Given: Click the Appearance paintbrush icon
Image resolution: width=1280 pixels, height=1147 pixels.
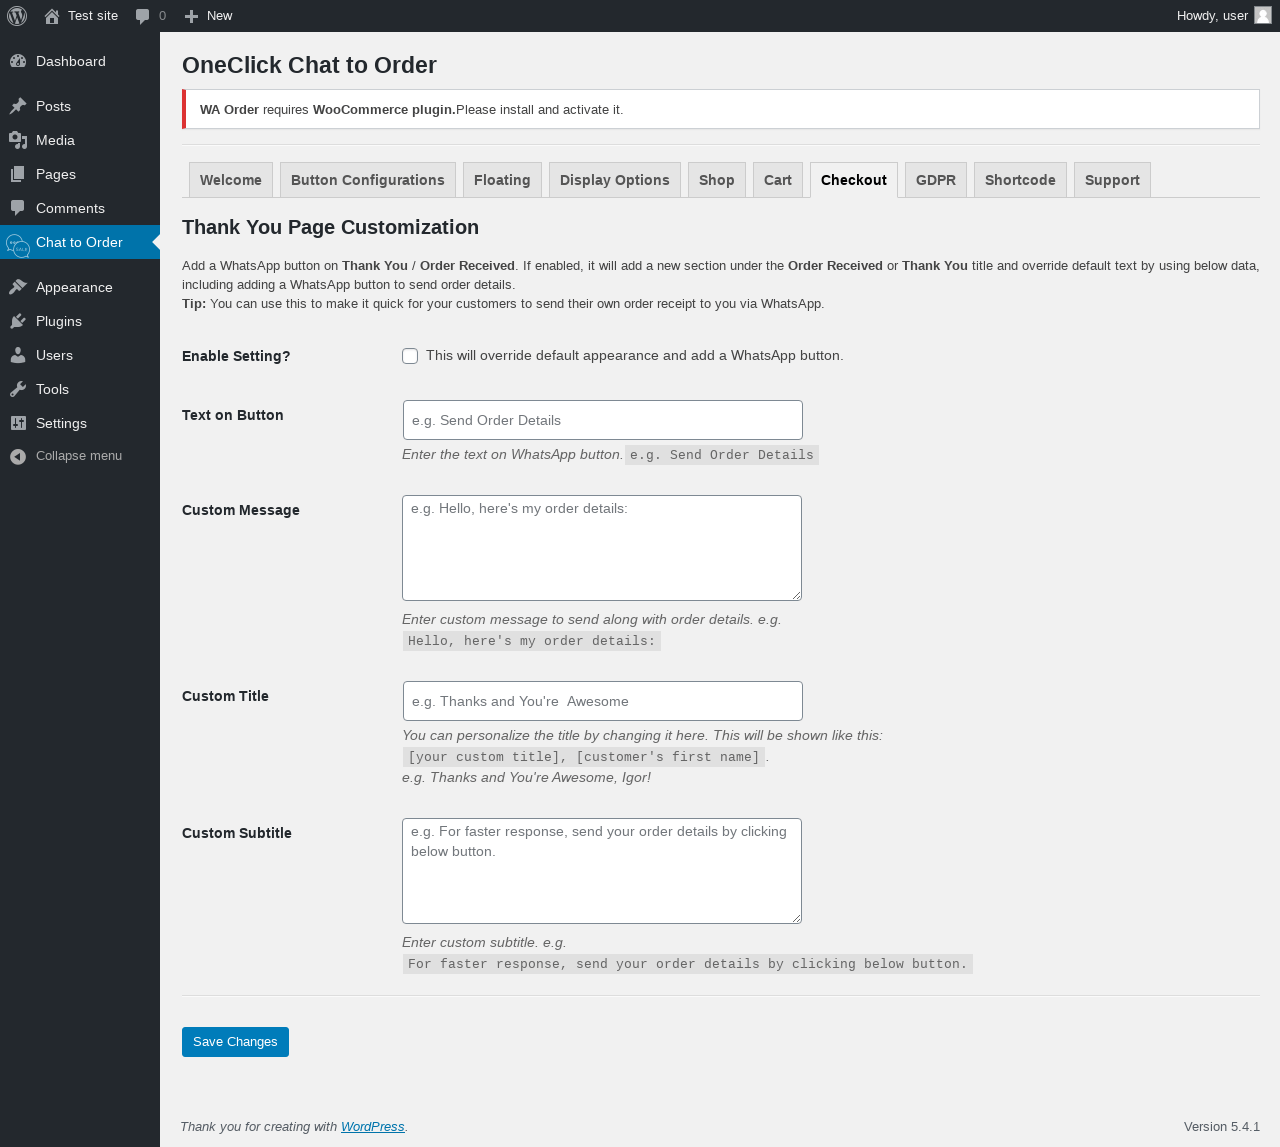Looking at the screenshot, I should 18,287.
